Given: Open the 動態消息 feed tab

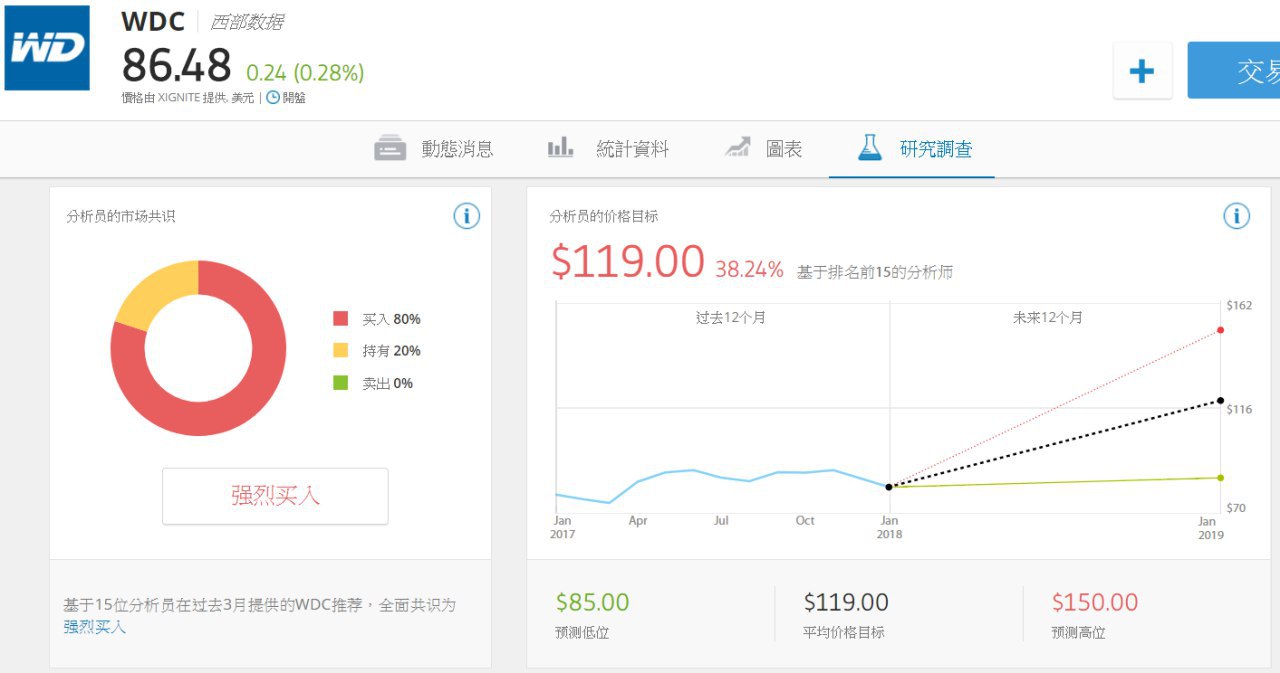Looking at the screenshot, I should click(x=434, y=149).
